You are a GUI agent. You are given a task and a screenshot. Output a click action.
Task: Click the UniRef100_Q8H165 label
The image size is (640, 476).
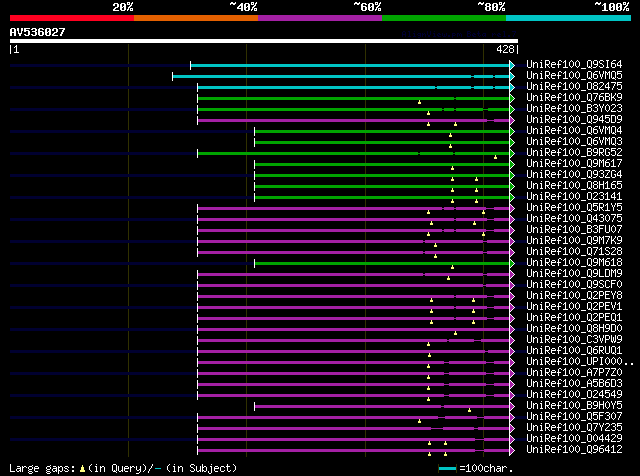click(x=574, y=186)
